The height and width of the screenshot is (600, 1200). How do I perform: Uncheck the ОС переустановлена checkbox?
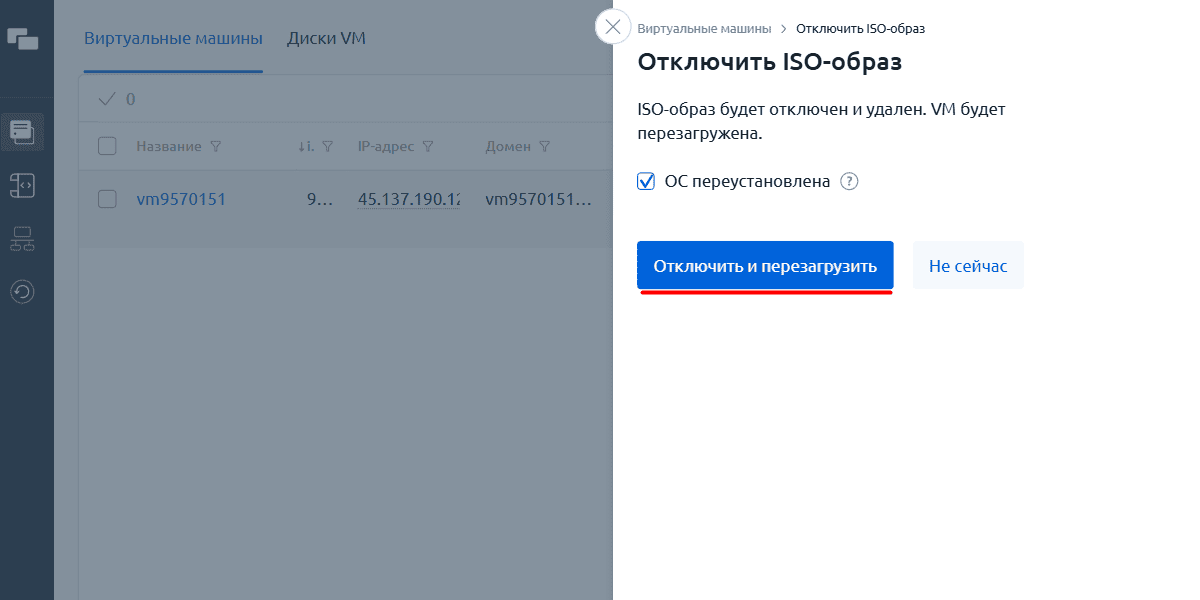(646, 182)
